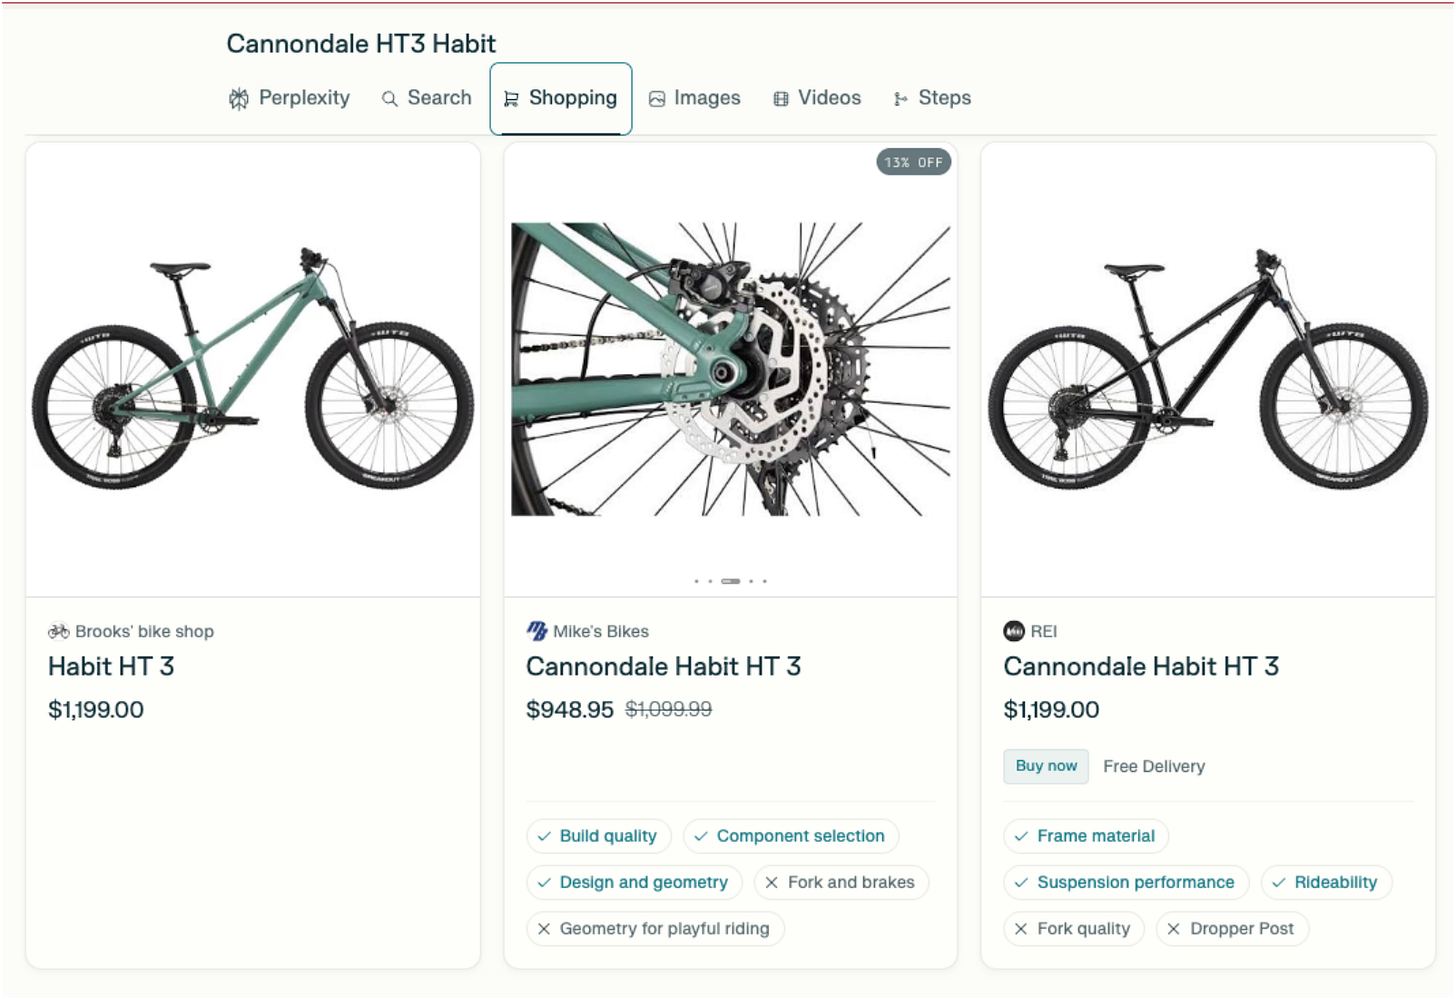The height and width of the screenshot is (999, 1456).
Task: Select the active image carousel indicator
Action: click(x=731, y=581)
